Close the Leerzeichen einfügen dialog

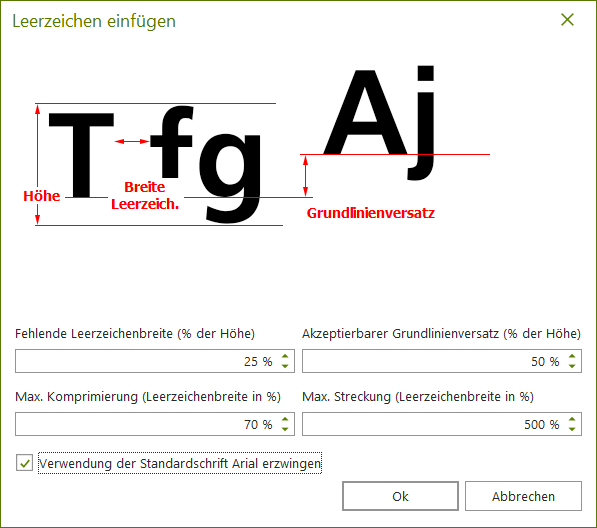tap(567, 19)
